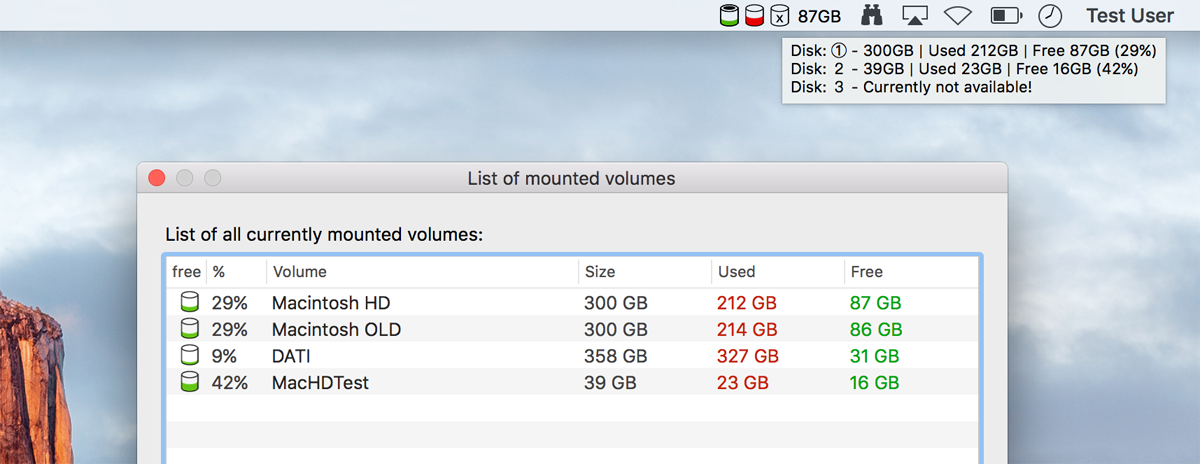Open the Time Machine clock icon

click(1050, 16)
